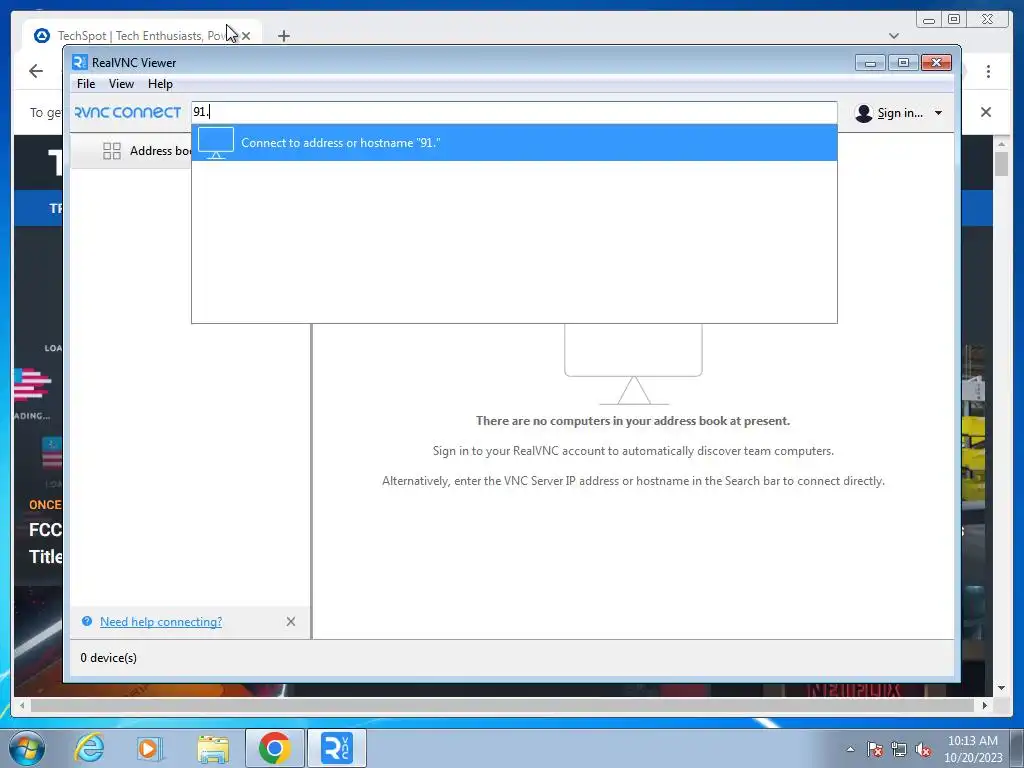This screenshot has width=1024, height=768.
Task: Expand the Sign in dropdown arrow
Action: pyautogui.click(x=938, y=113)
